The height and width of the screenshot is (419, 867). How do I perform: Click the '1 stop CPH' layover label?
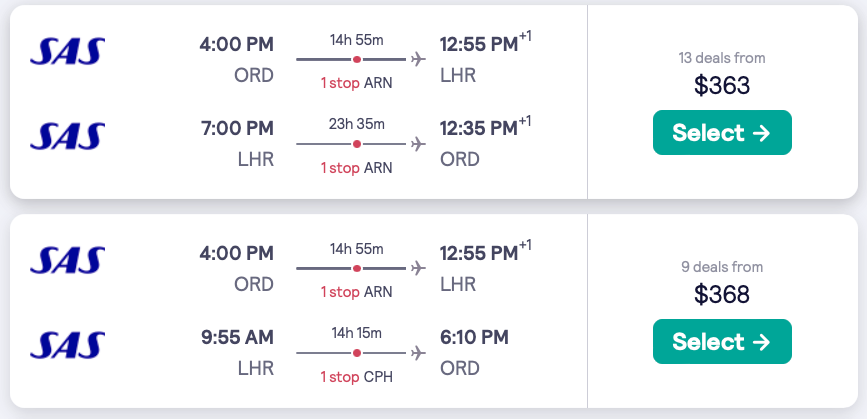pos(356,377)
